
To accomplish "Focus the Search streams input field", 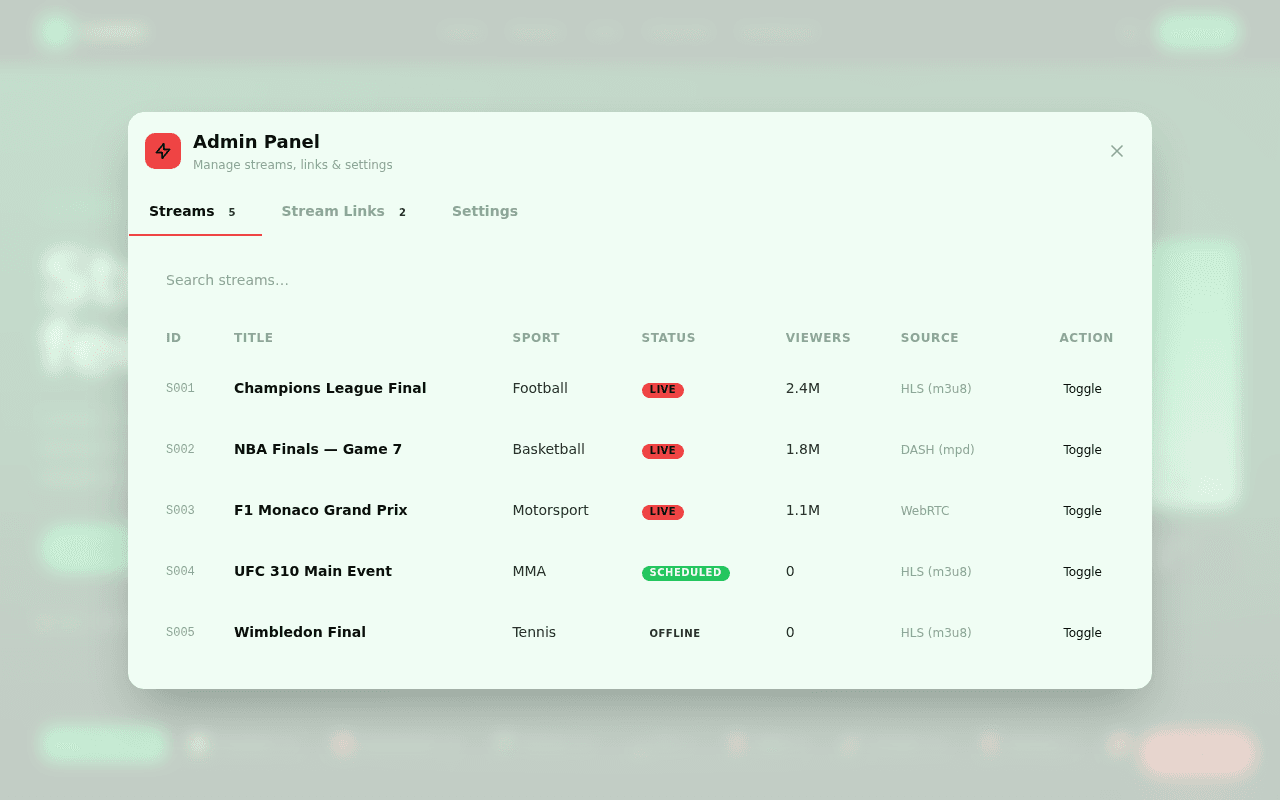I will 640,280.
